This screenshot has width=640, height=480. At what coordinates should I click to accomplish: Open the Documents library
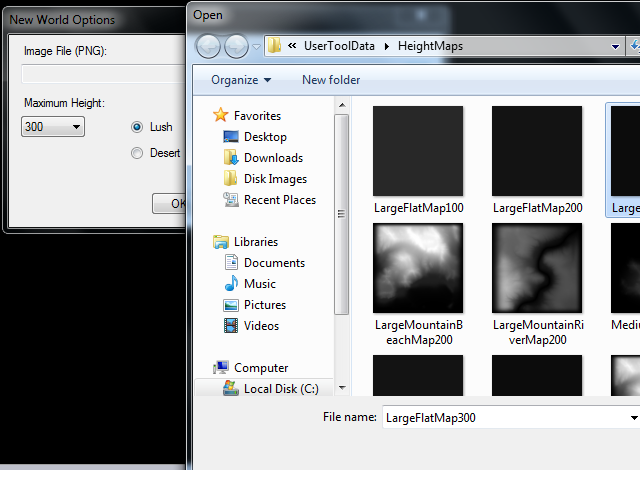pyautogui.click(x=274, y=263)
